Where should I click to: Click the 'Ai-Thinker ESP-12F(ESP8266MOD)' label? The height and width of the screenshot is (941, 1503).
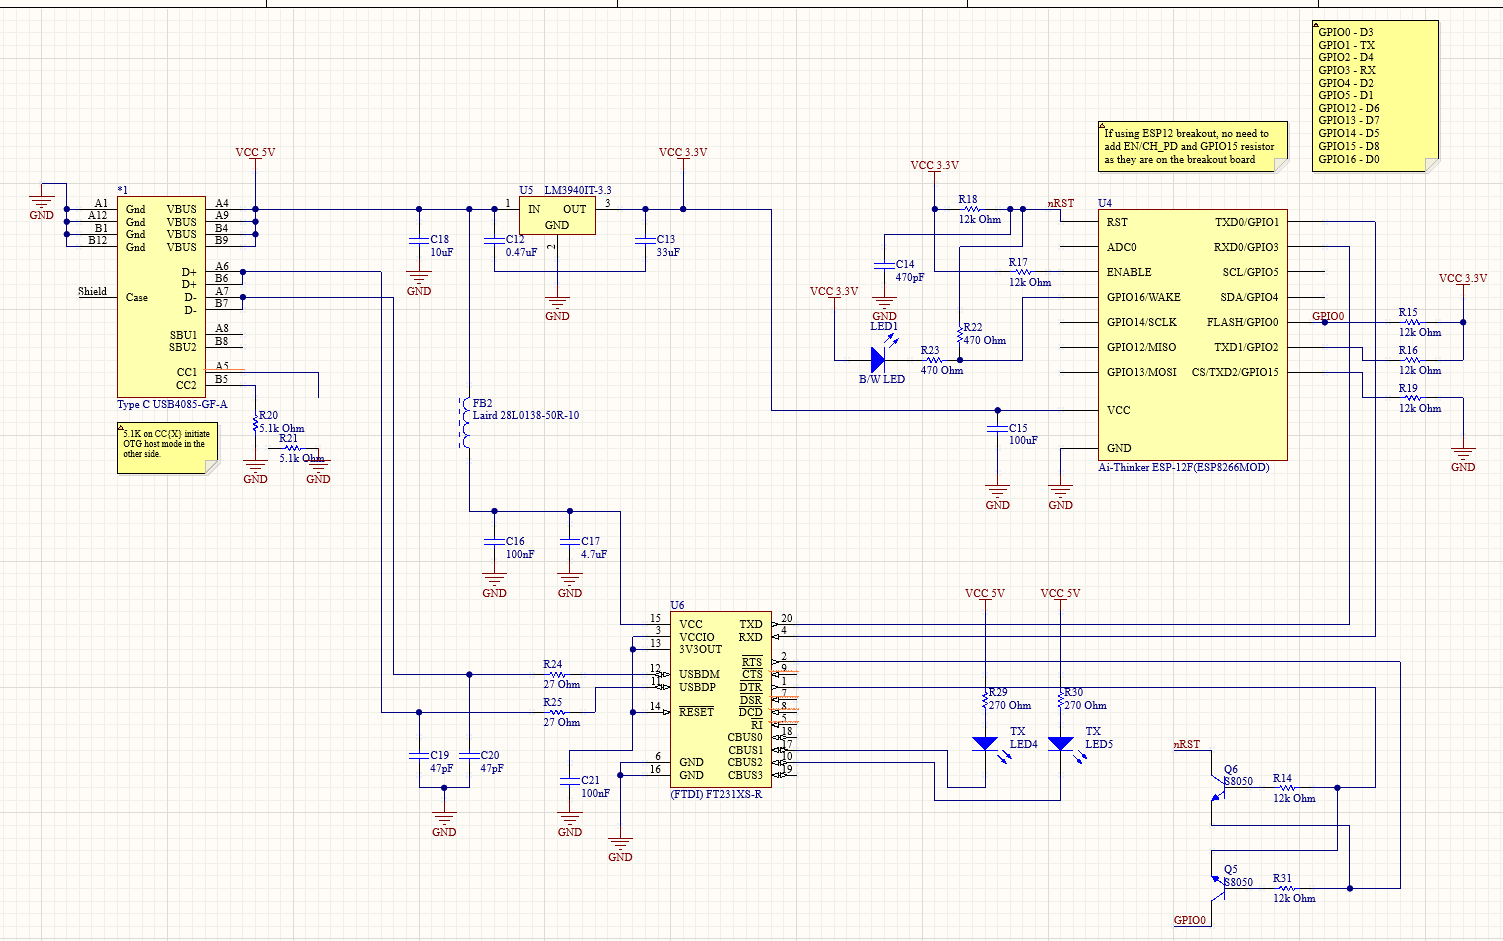click(x=1184, y=467)
